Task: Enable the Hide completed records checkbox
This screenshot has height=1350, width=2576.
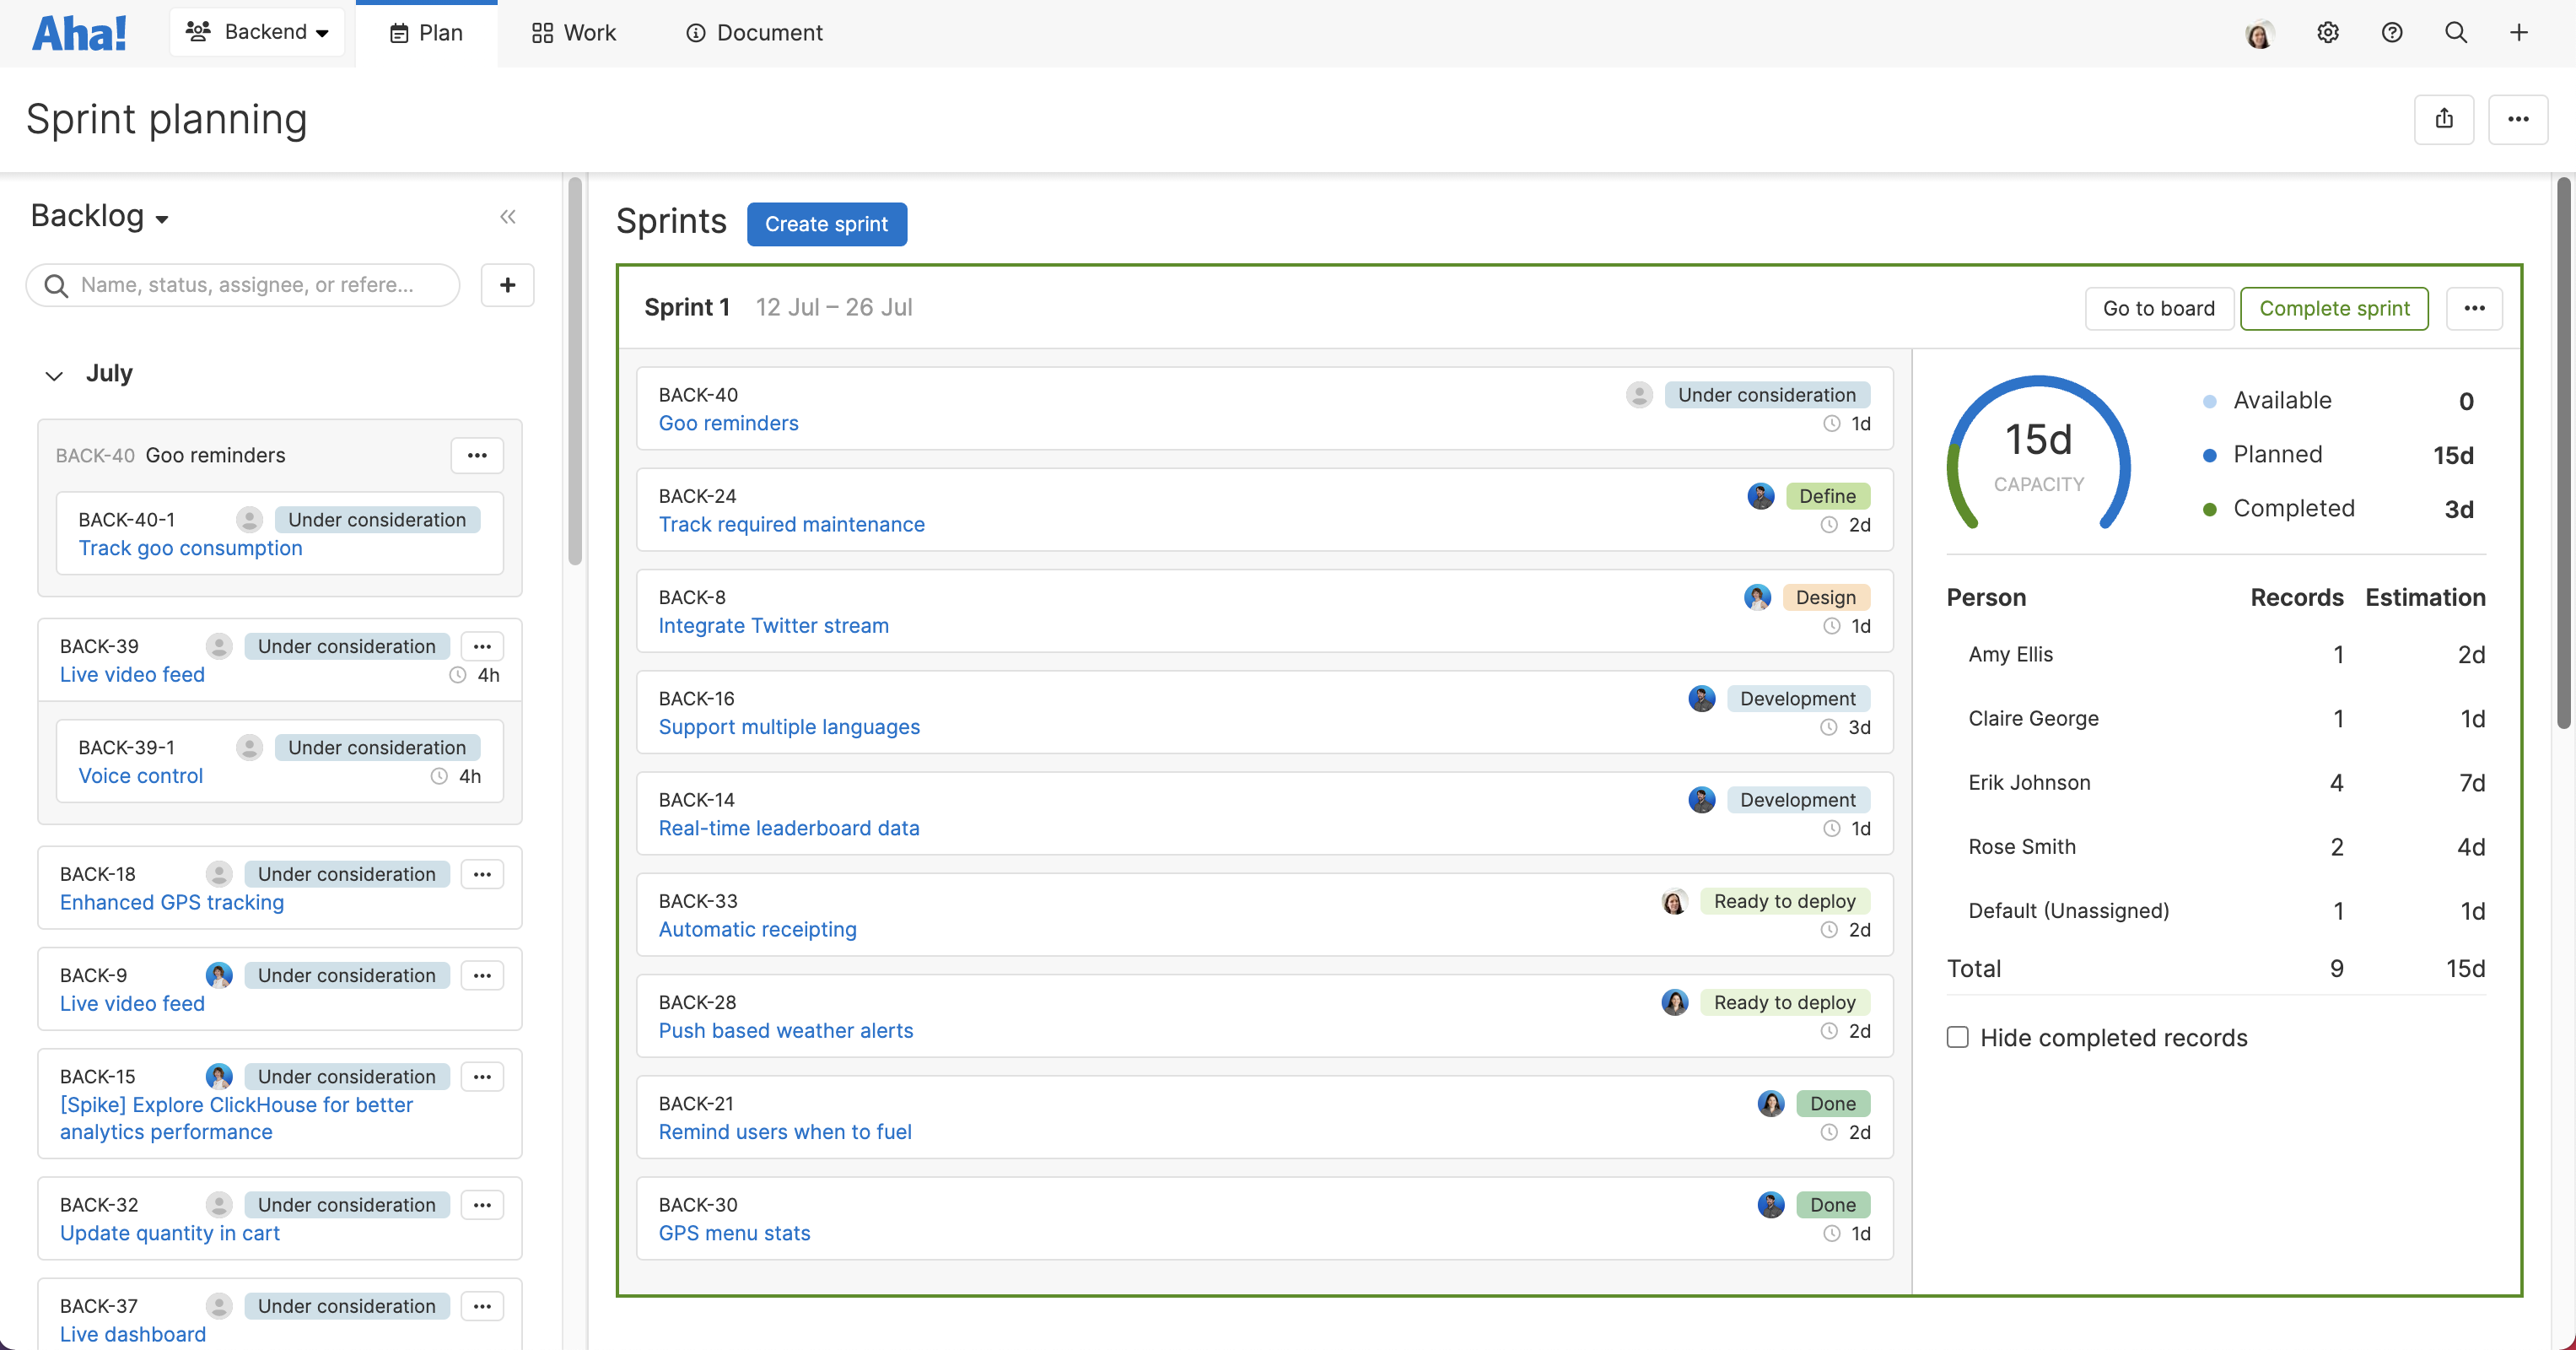Action: (1956, 1038)
